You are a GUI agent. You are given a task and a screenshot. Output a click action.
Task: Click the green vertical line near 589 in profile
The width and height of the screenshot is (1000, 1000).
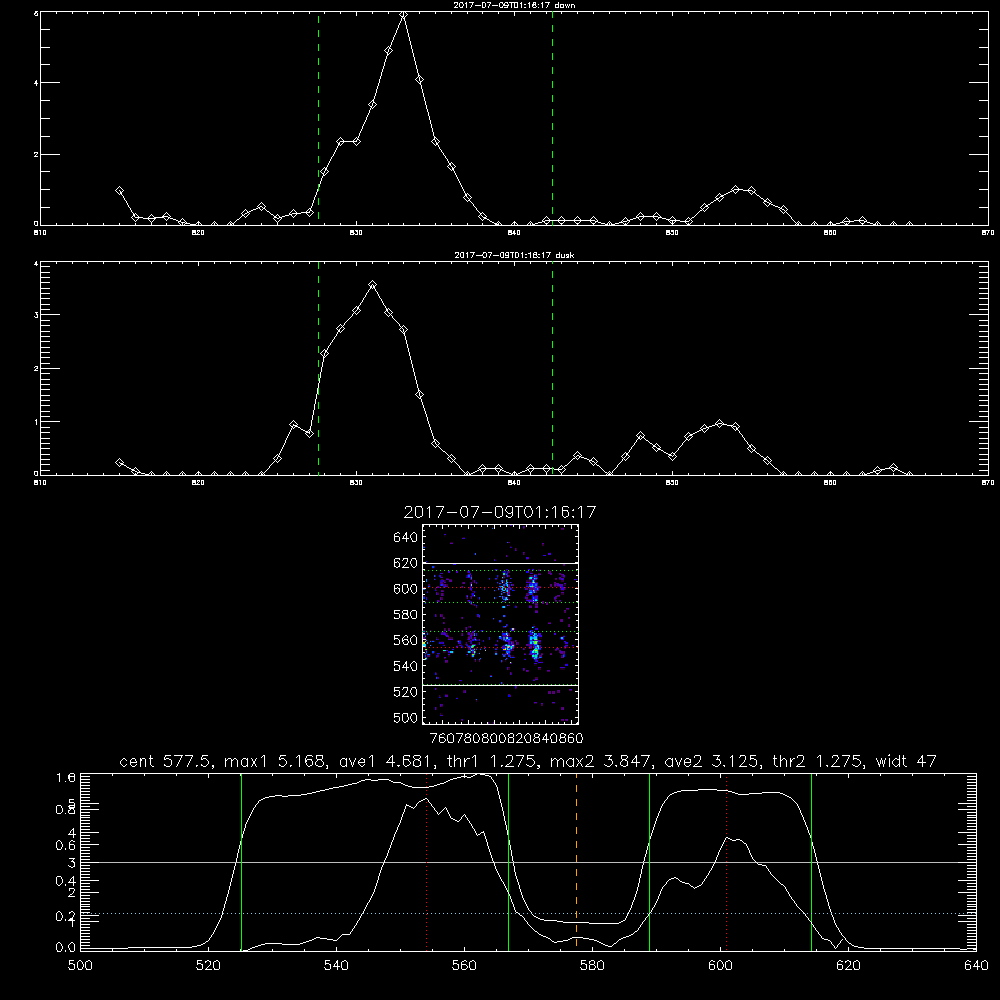[649, 861]
